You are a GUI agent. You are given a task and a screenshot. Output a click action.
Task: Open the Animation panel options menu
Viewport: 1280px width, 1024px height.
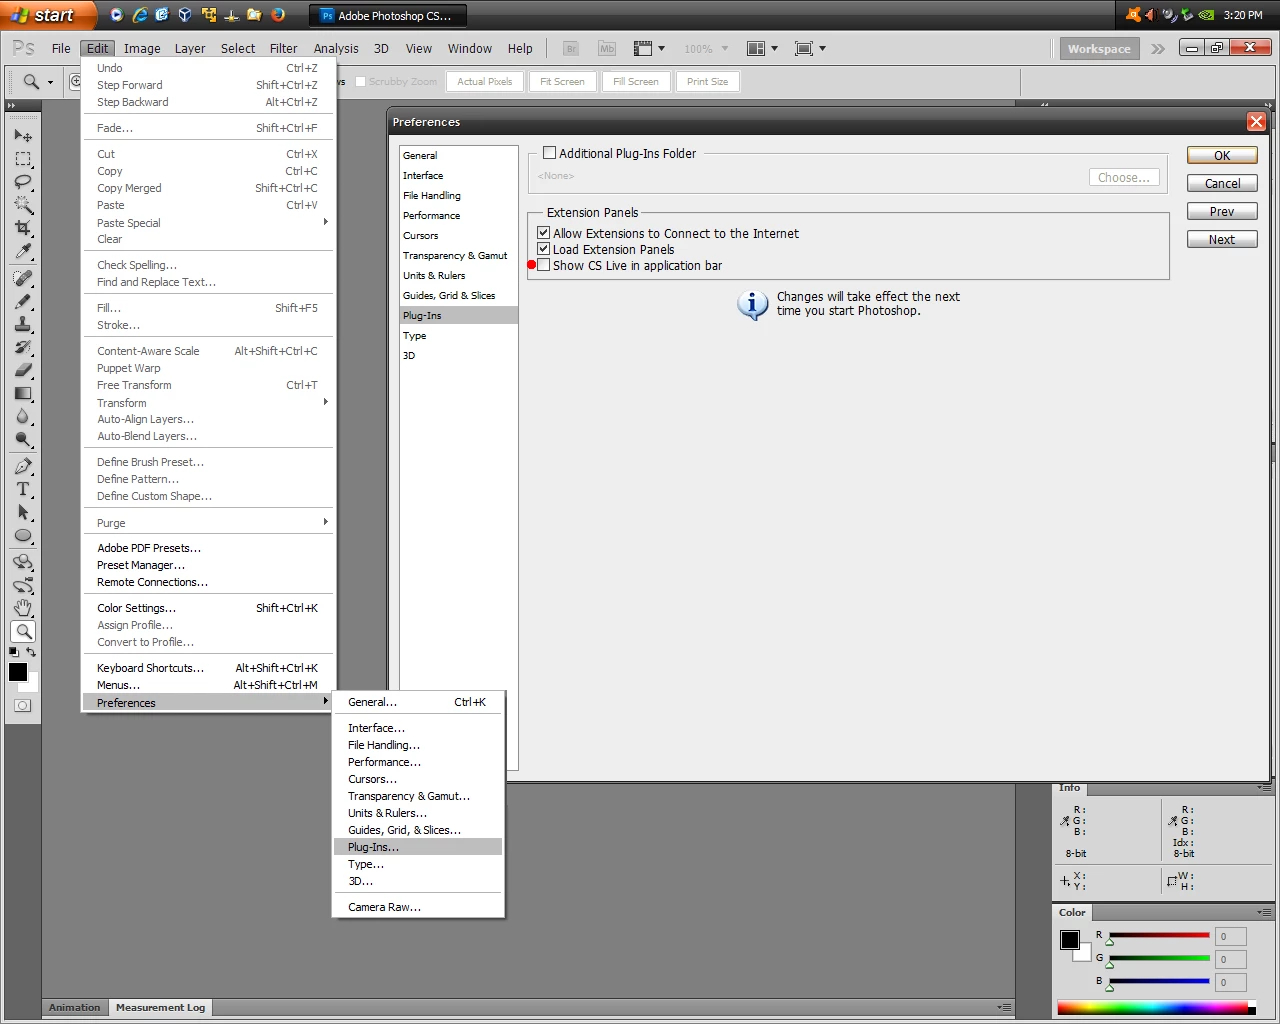coord(1004,1008)
